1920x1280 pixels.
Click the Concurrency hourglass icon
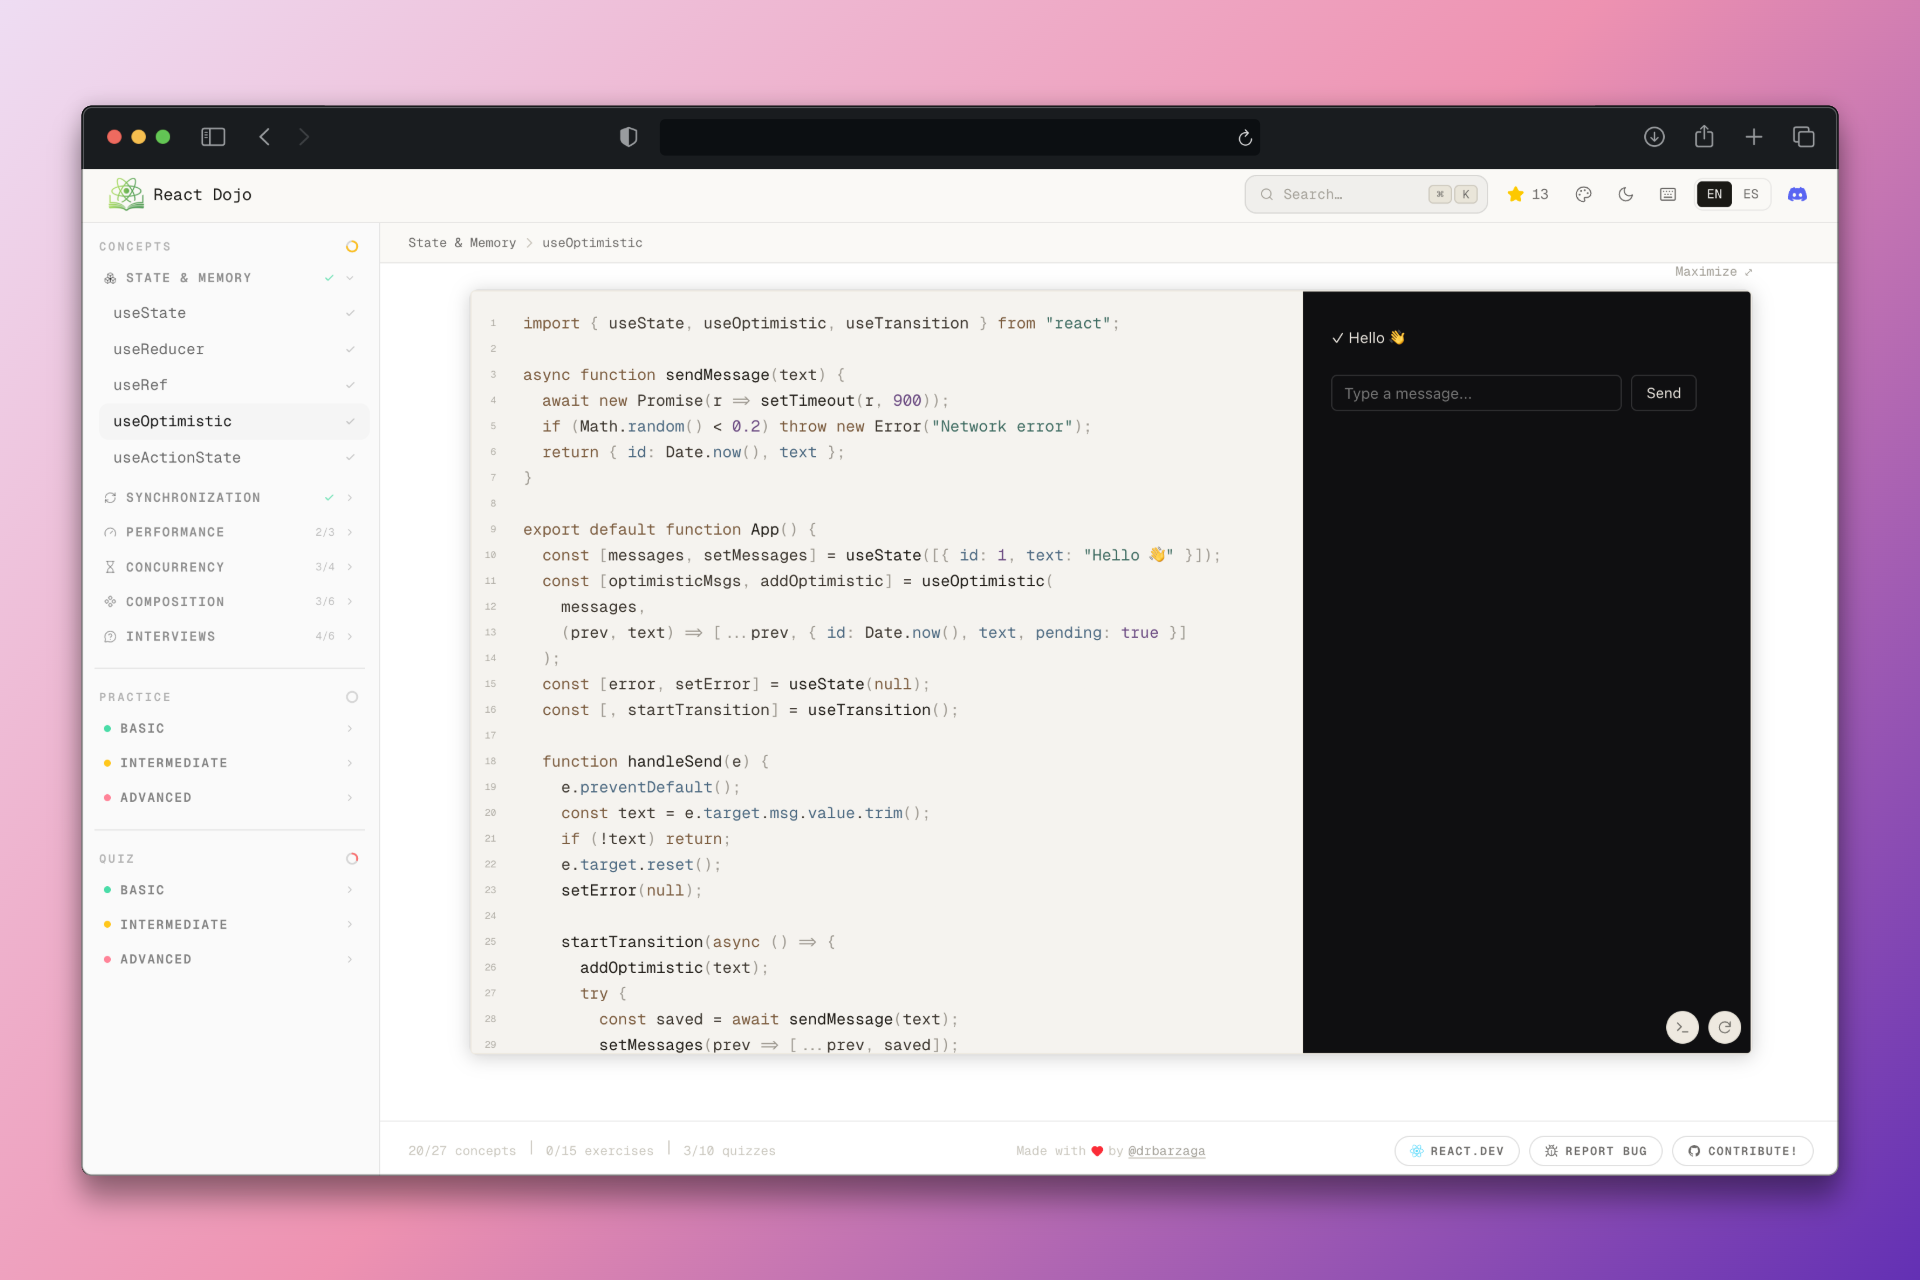point(110,567)
